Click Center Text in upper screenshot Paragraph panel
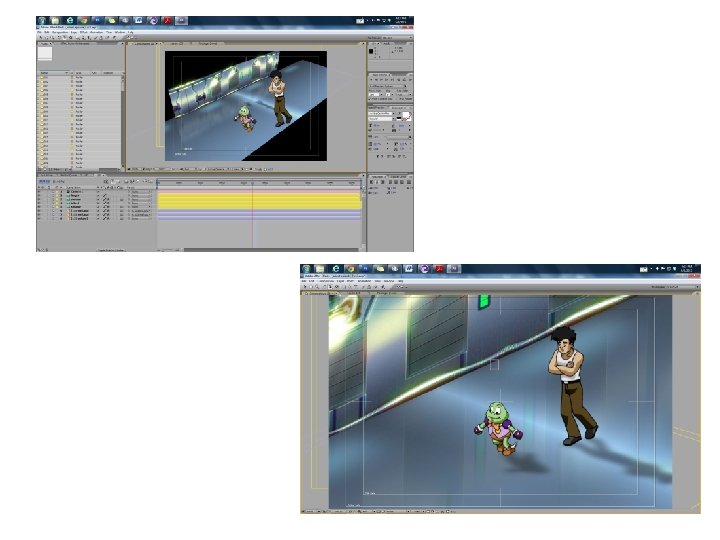The width and height of the screenshot is (720, 540). (x=377, y=182)
